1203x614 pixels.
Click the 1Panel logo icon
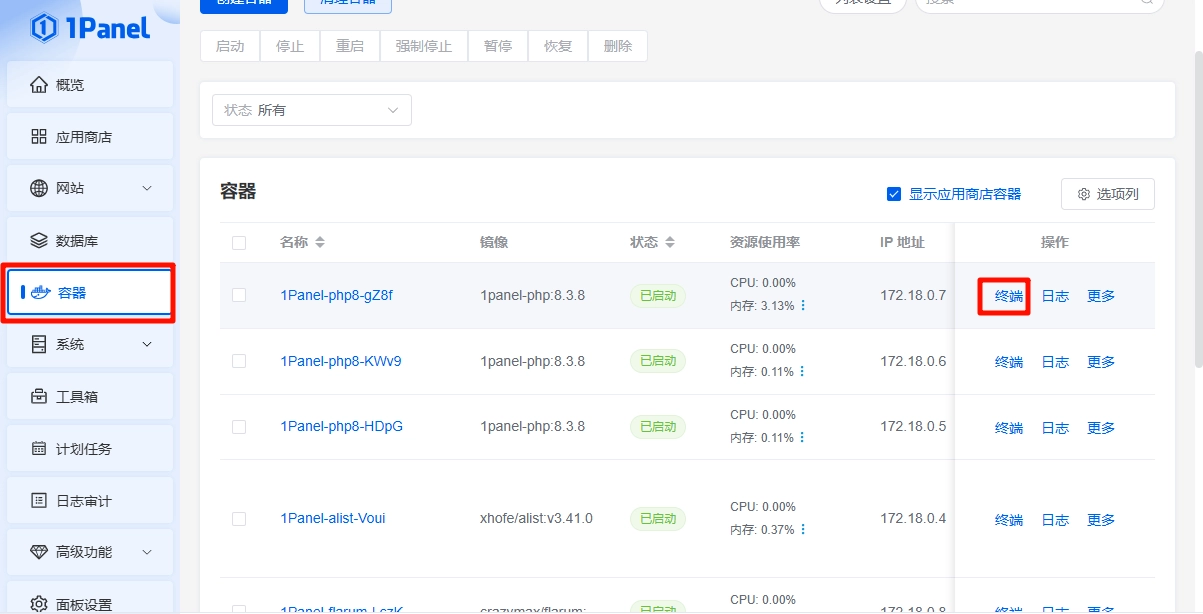(44, 28)
